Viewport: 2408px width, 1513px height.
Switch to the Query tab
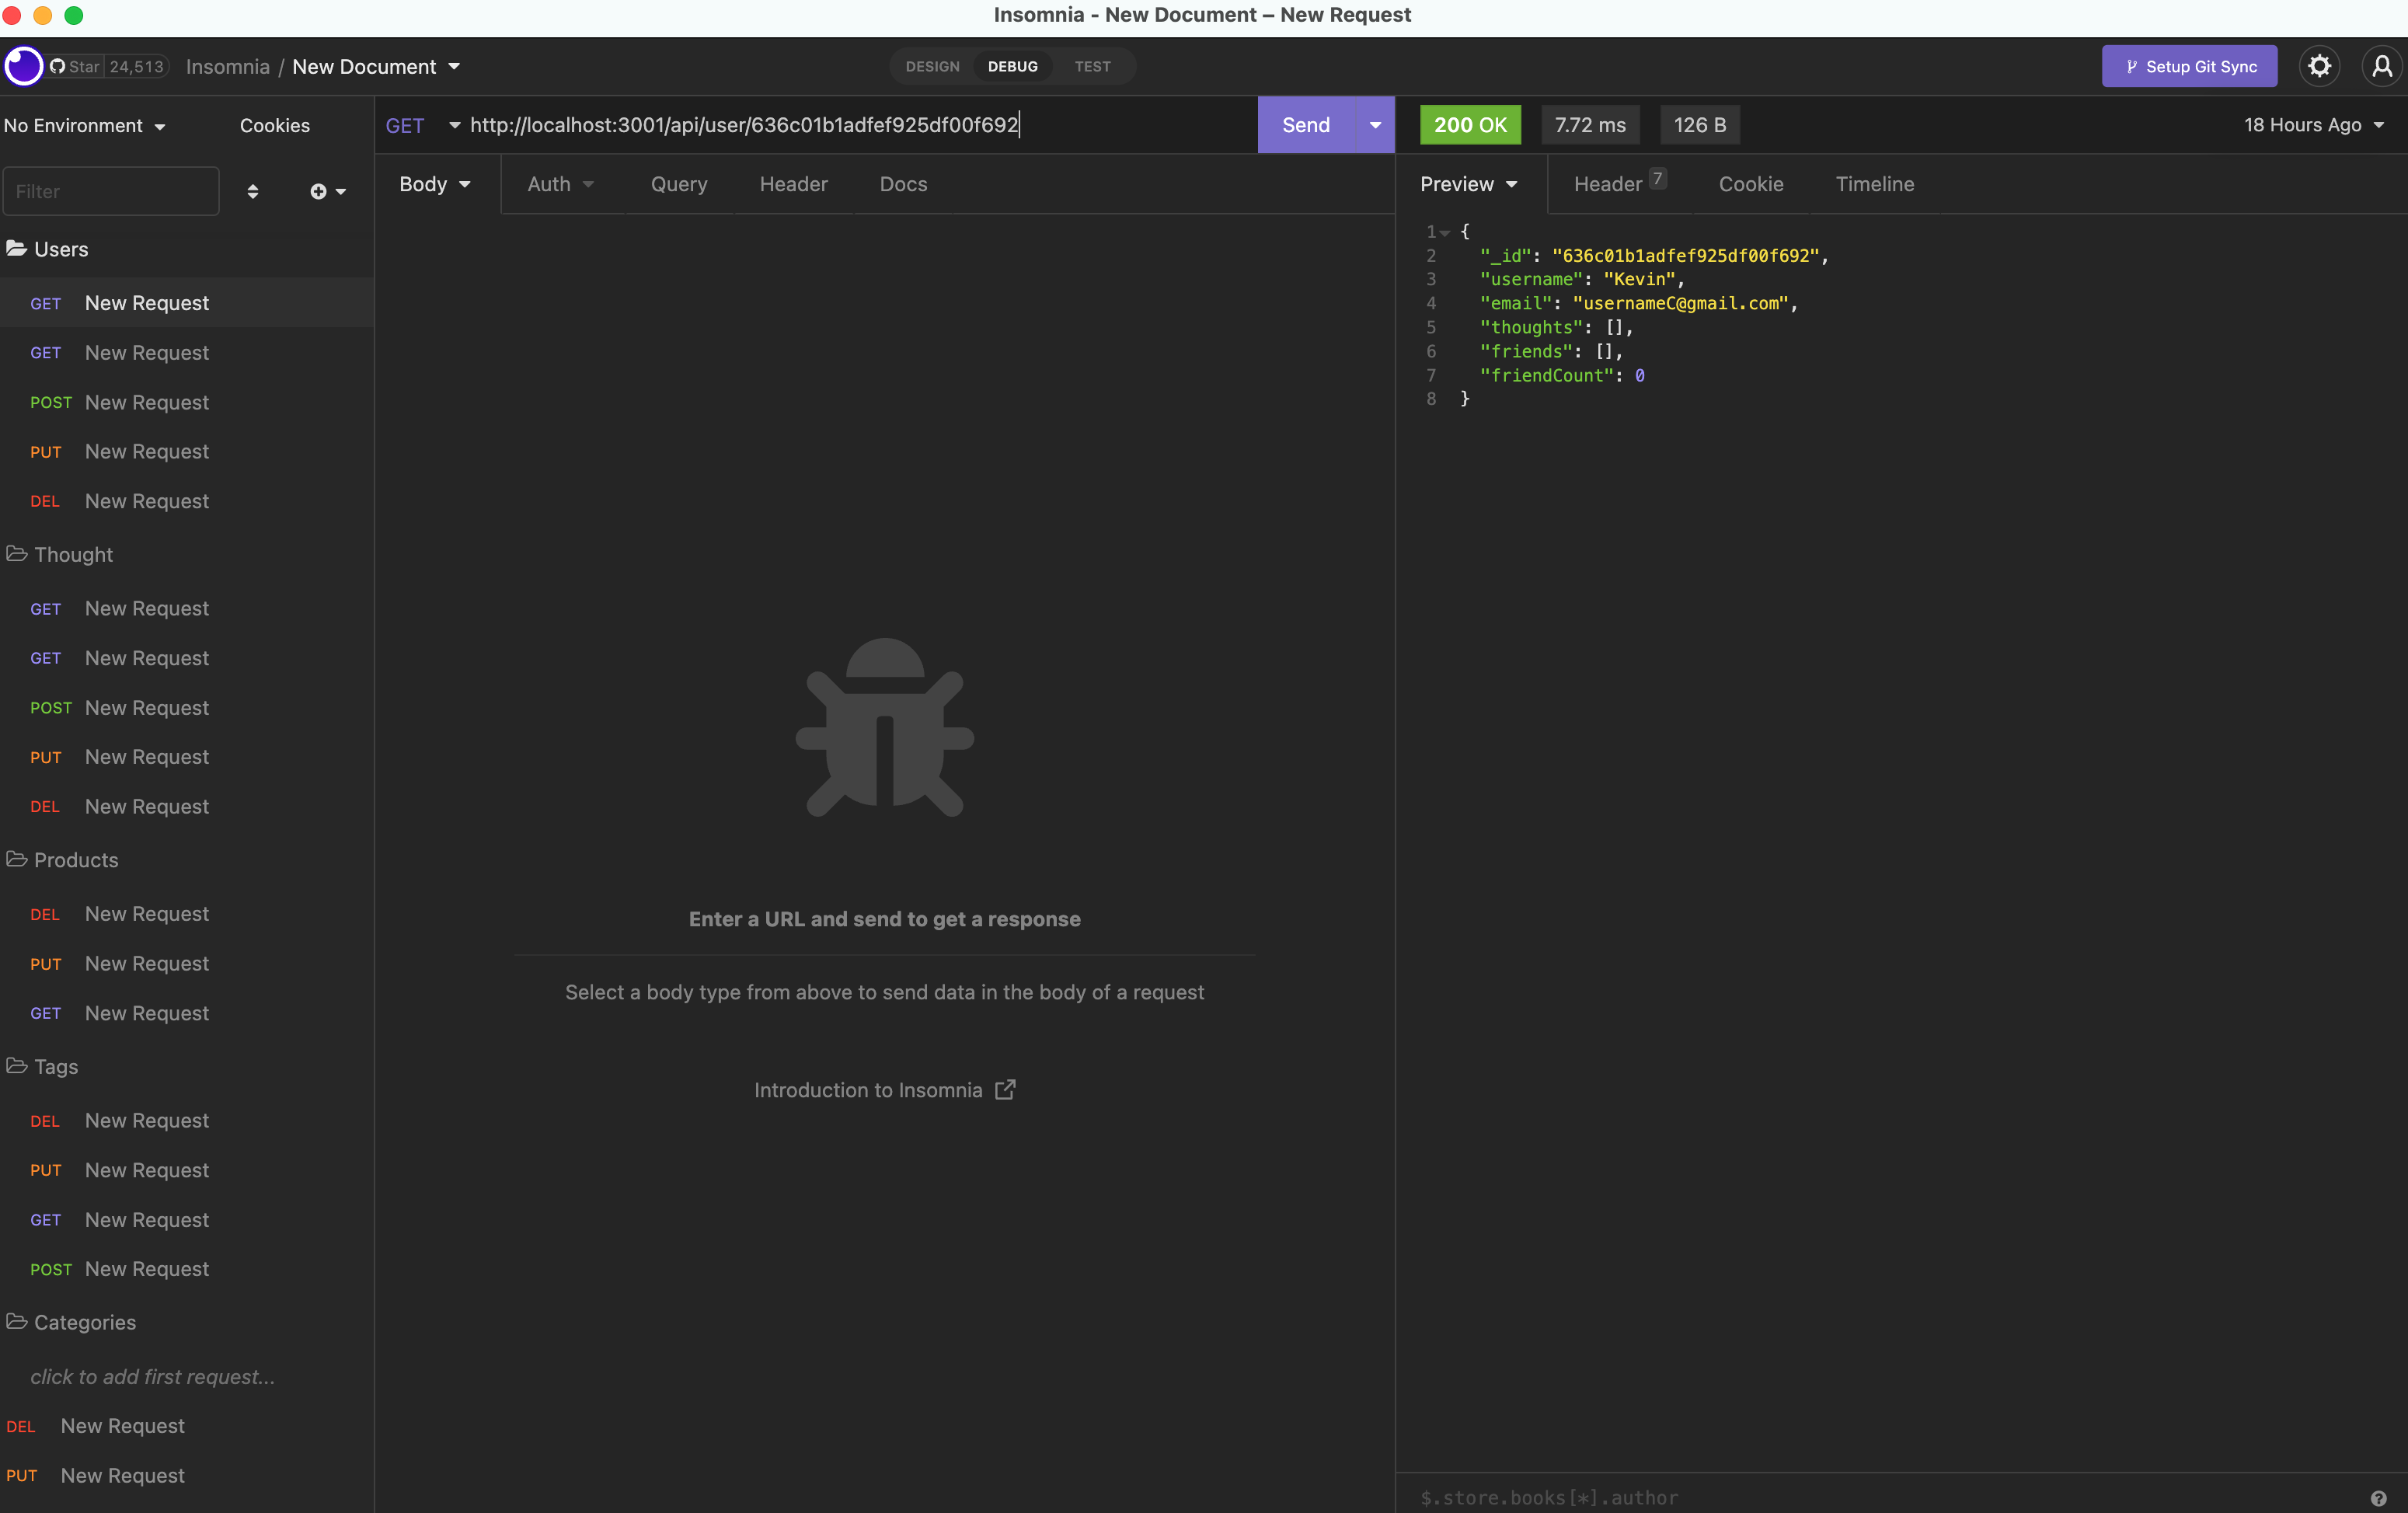pyautogui.click(x=678, y=184)
